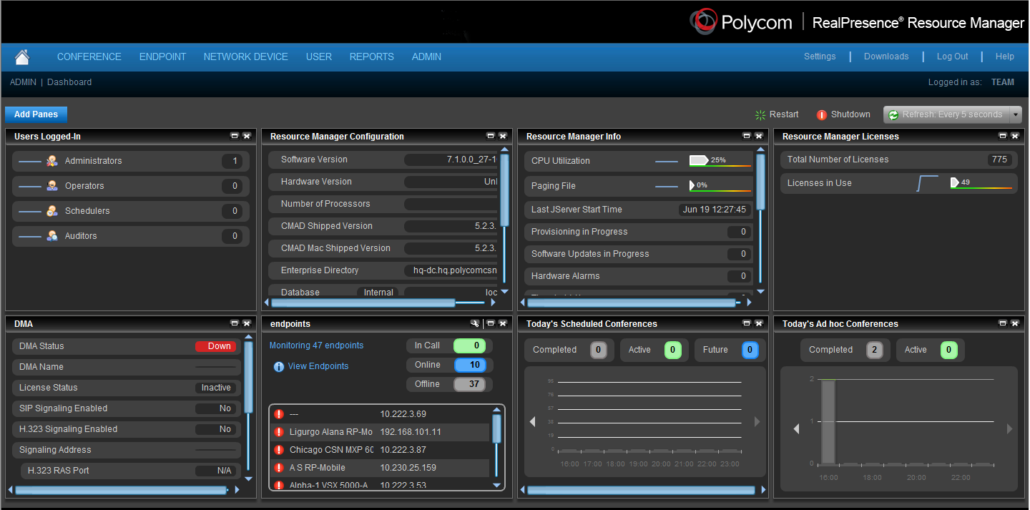The width and height of the screenshot is (1030, 510).
Task: Open the CONFERENCE menu
Action: point(89,57)
